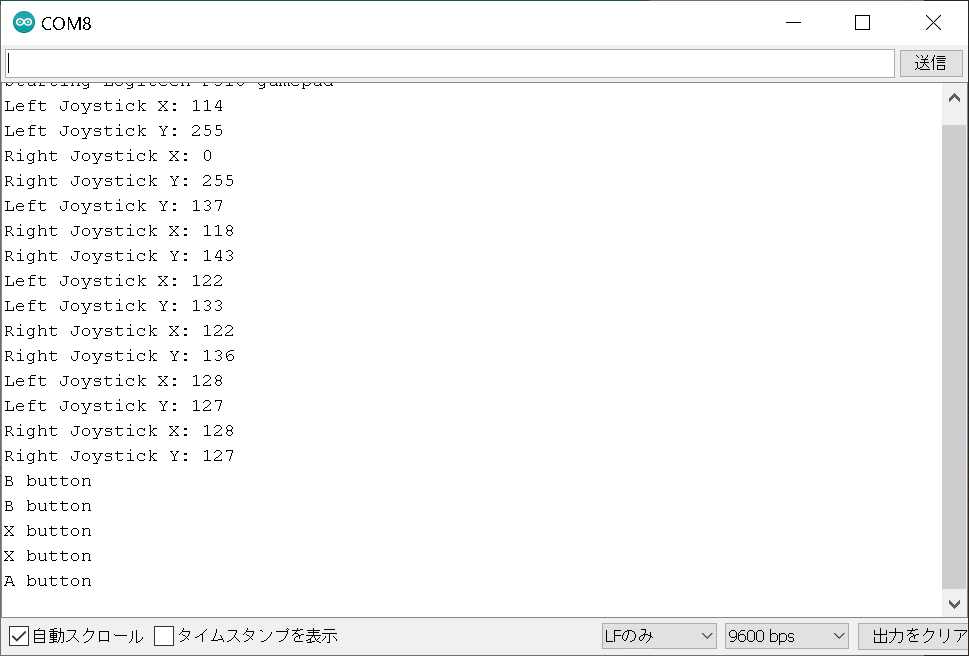Click the vertical scrollbar thumb

coord(954,356)
